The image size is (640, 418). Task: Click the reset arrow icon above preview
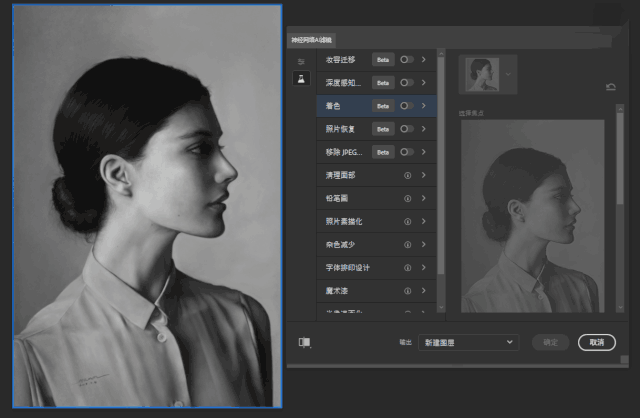tap(611, 87)
